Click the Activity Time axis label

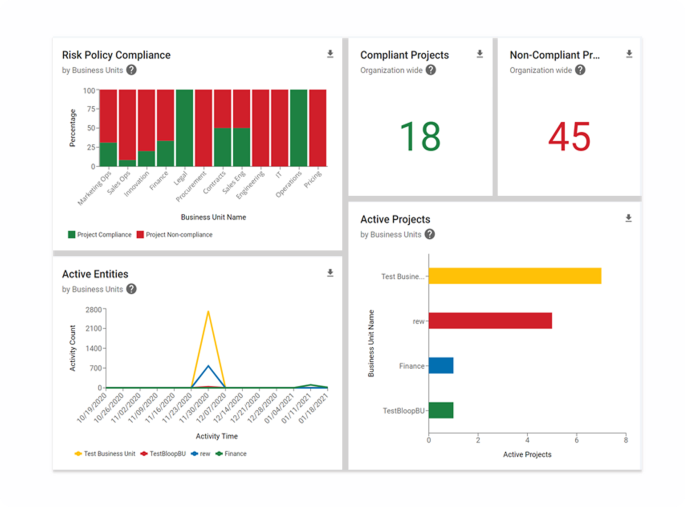(217, 436)
